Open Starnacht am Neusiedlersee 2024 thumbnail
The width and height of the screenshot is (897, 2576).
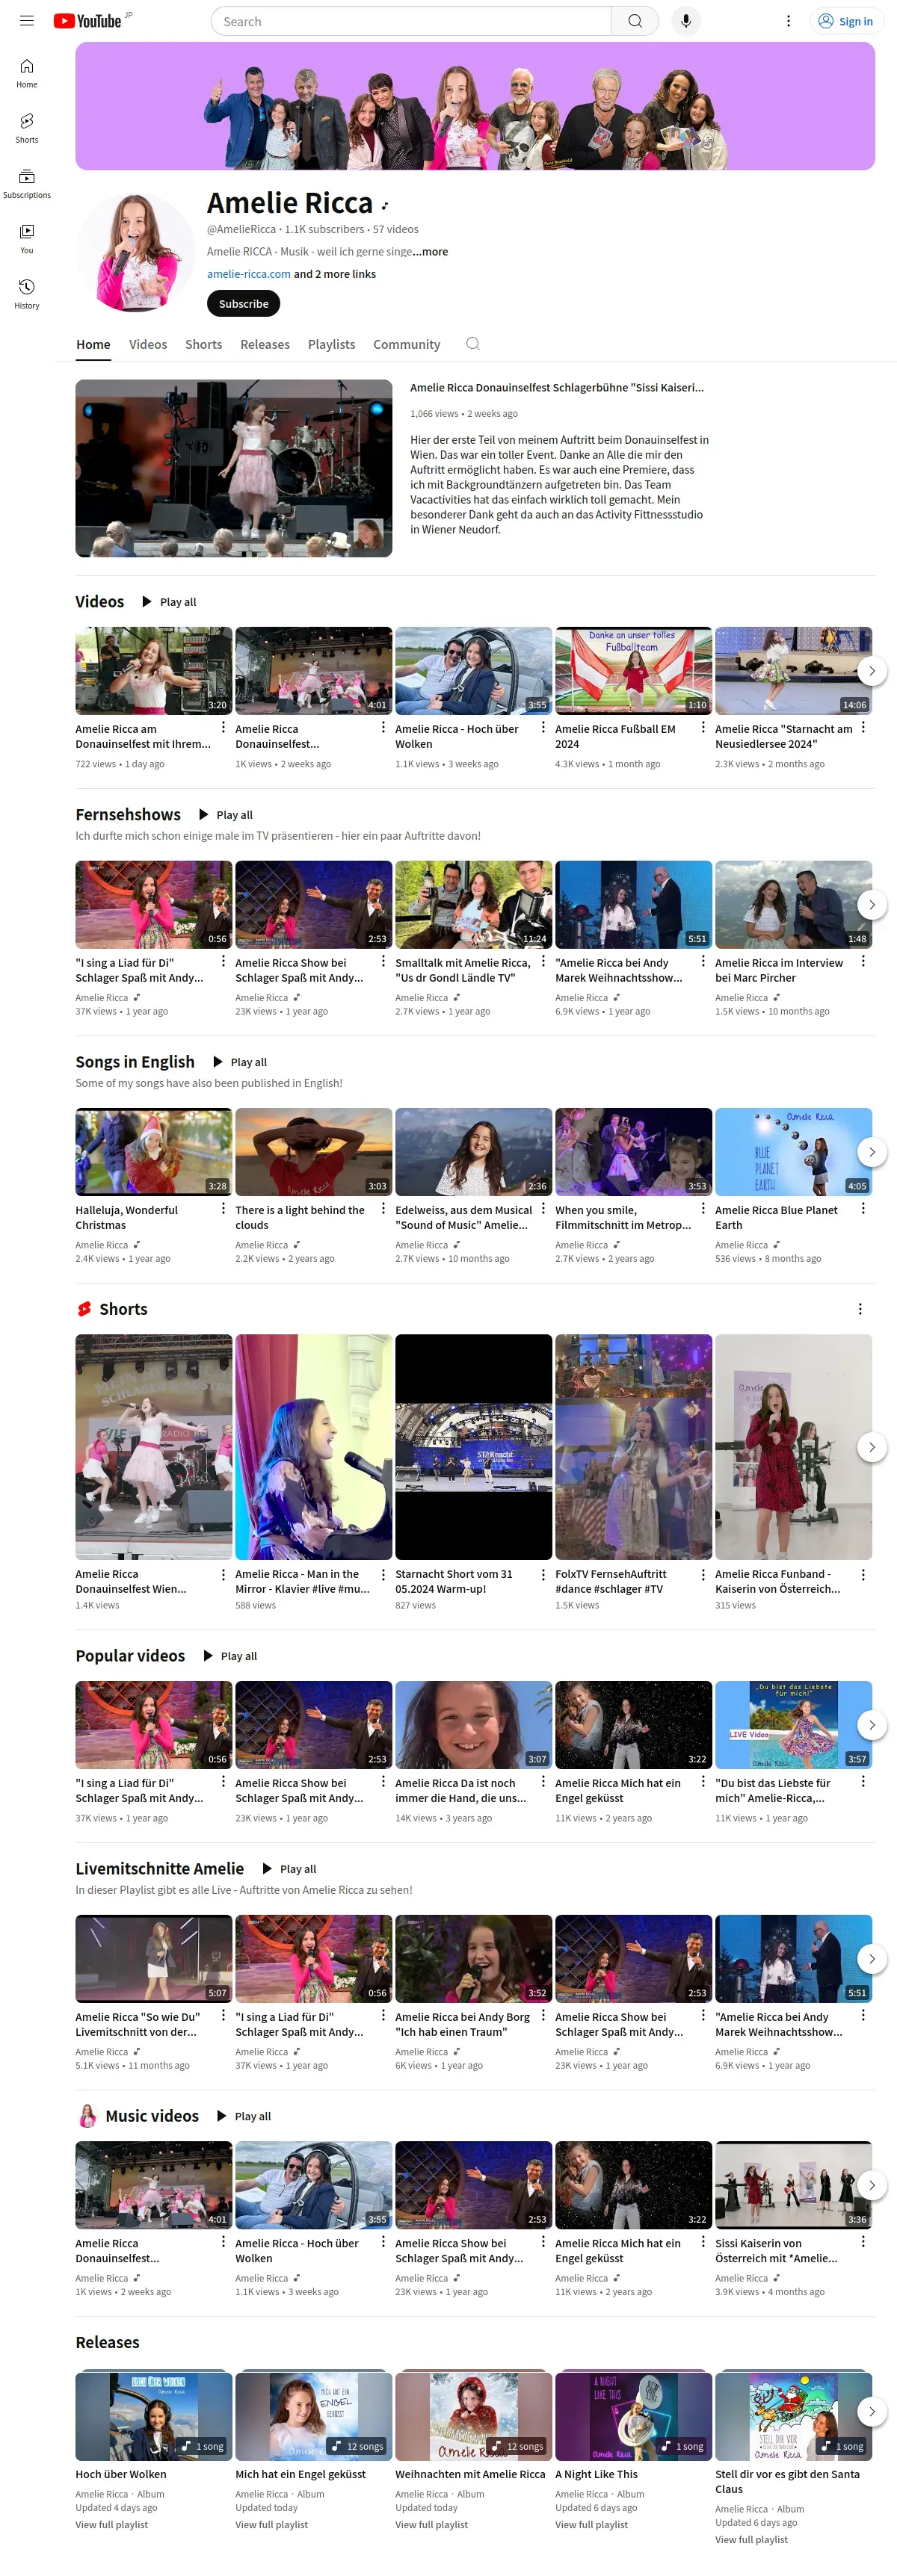(794, 671)
